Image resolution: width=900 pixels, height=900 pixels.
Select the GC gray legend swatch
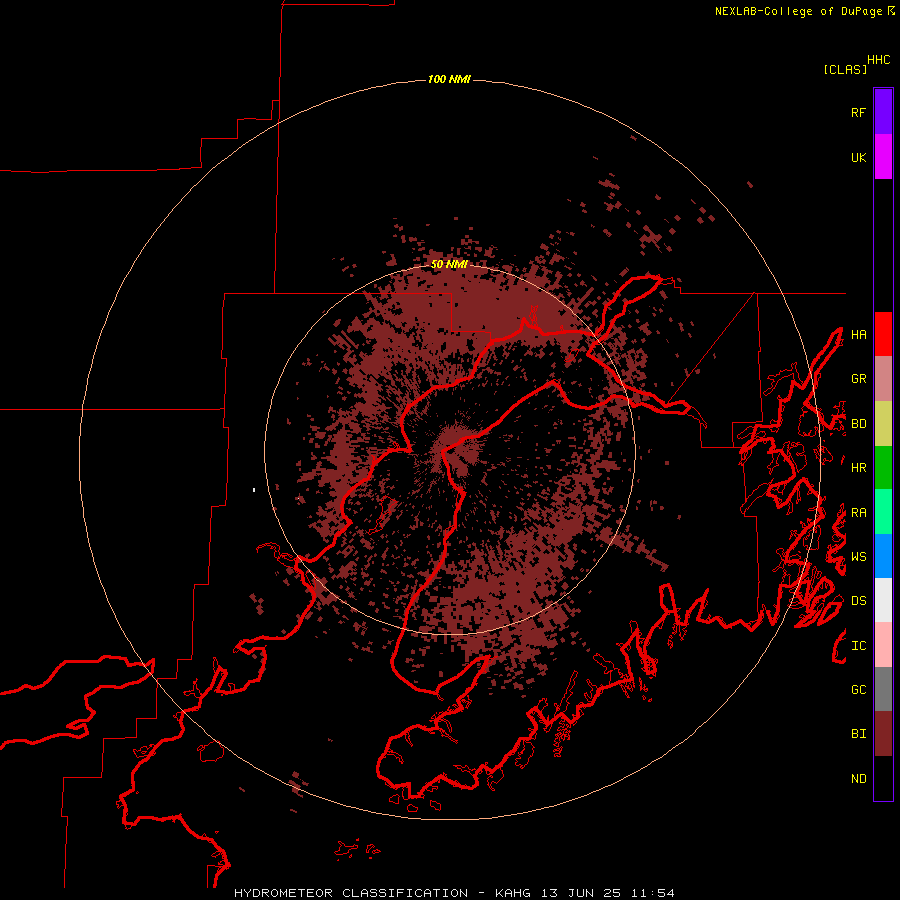point(883,689)
